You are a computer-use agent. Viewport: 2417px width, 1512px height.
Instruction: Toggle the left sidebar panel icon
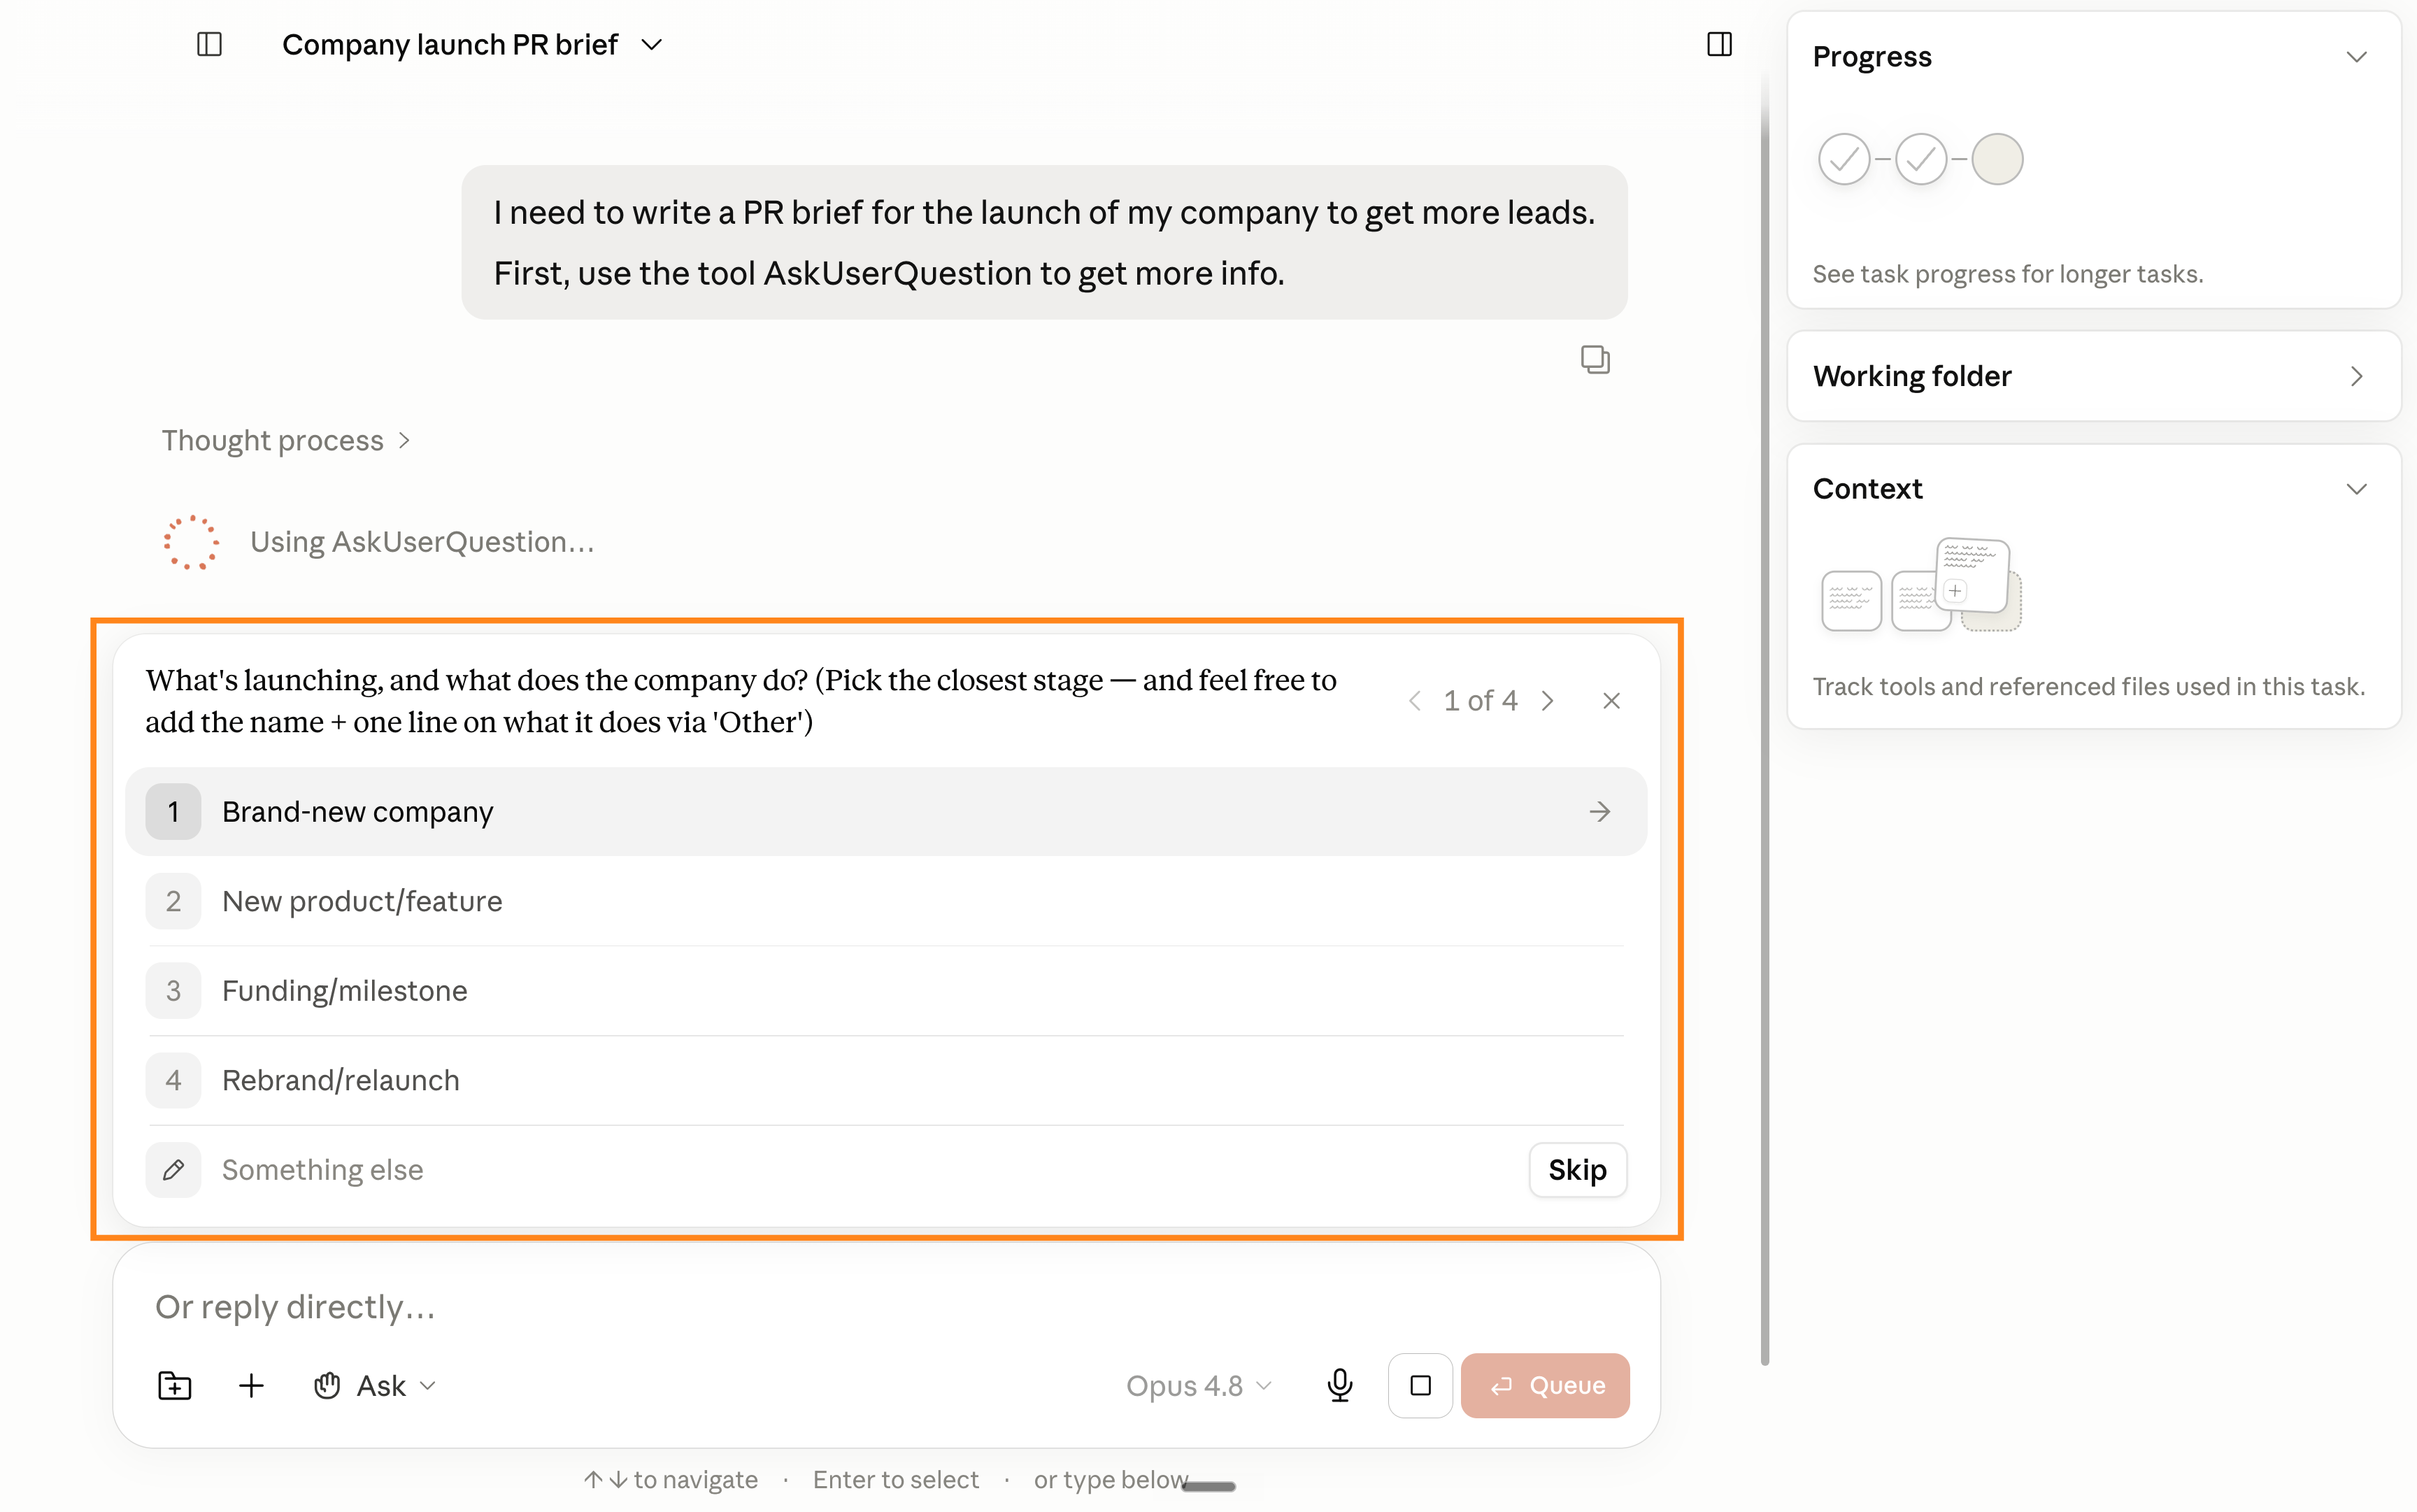pyautogui.click(x=209, y=44)
